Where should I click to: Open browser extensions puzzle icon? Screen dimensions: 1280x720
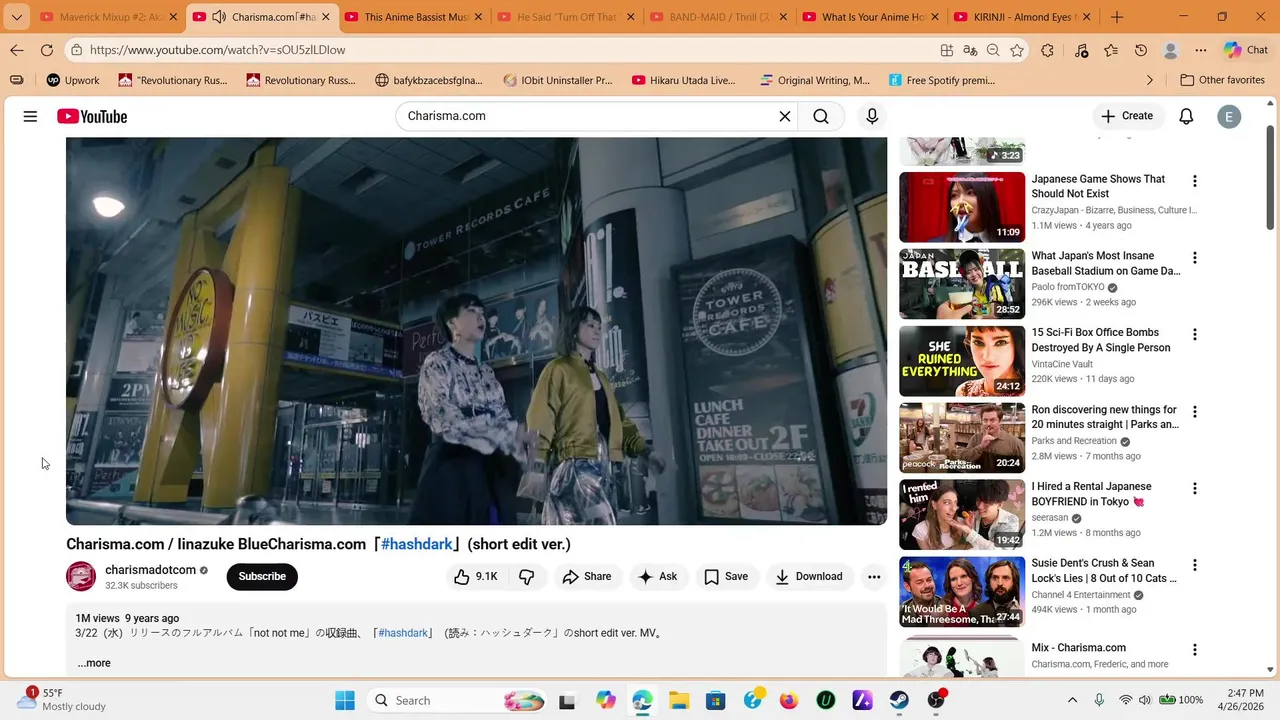pyautogui.click(x=1047, y=50)
